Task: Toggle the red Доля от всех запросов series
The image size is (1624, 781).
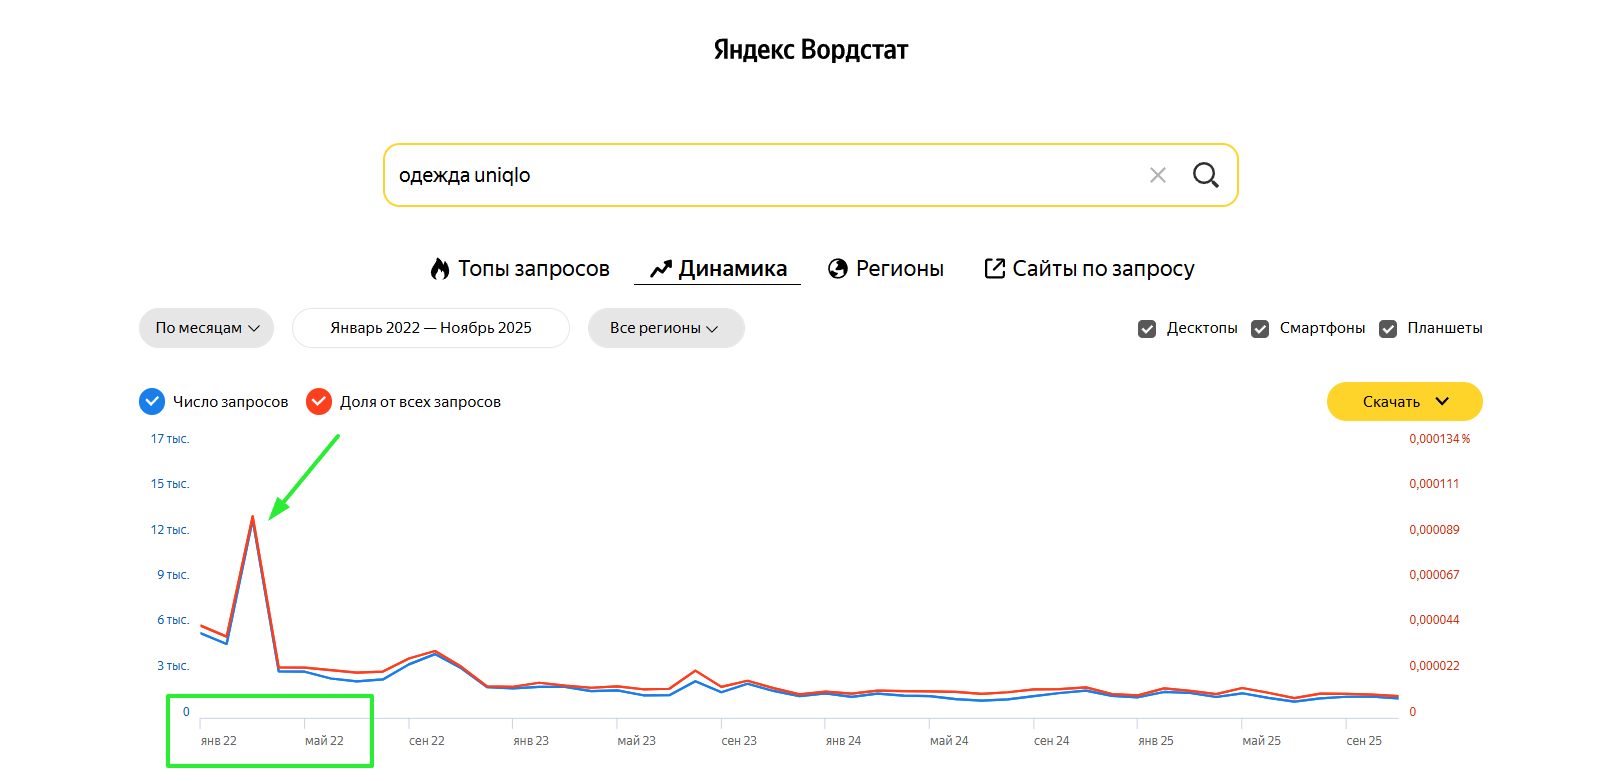Action: (x=319, y=401)
